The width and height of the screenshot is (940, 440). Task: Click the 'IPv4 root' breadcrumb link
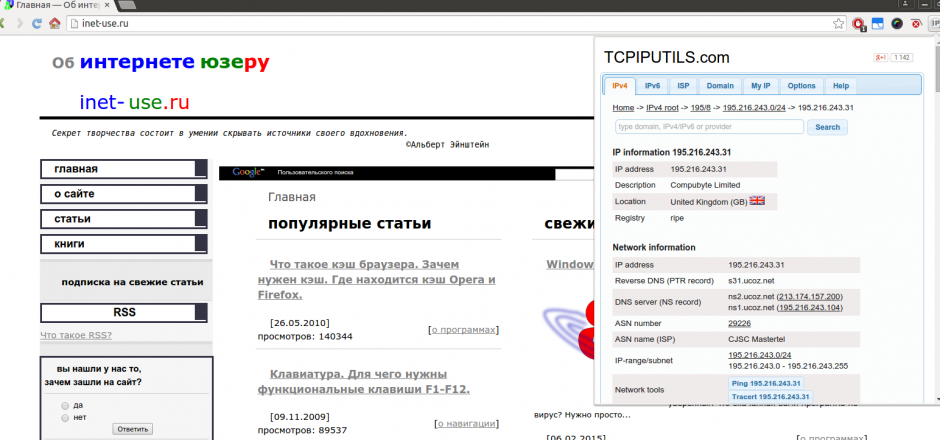(x=662, y=108)
